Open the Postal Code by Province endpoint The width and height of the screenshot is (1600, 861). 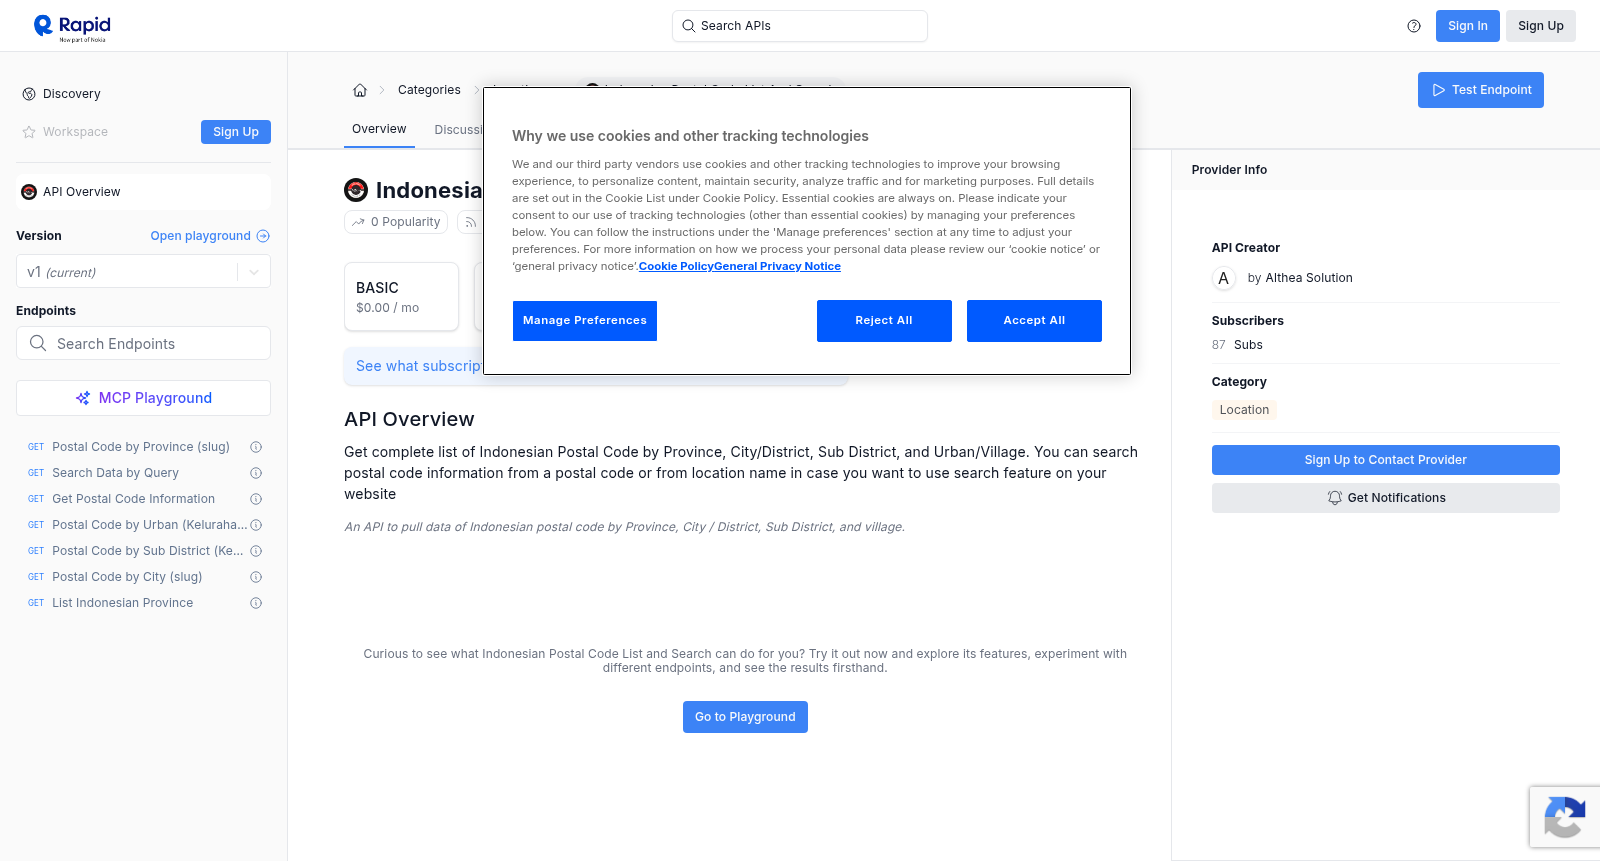(141, 447)
